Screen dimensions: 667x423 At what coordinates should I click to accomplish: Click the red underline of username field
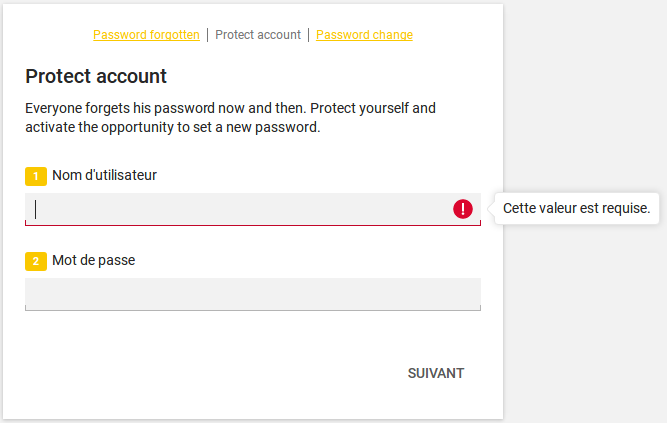[252, 225]
